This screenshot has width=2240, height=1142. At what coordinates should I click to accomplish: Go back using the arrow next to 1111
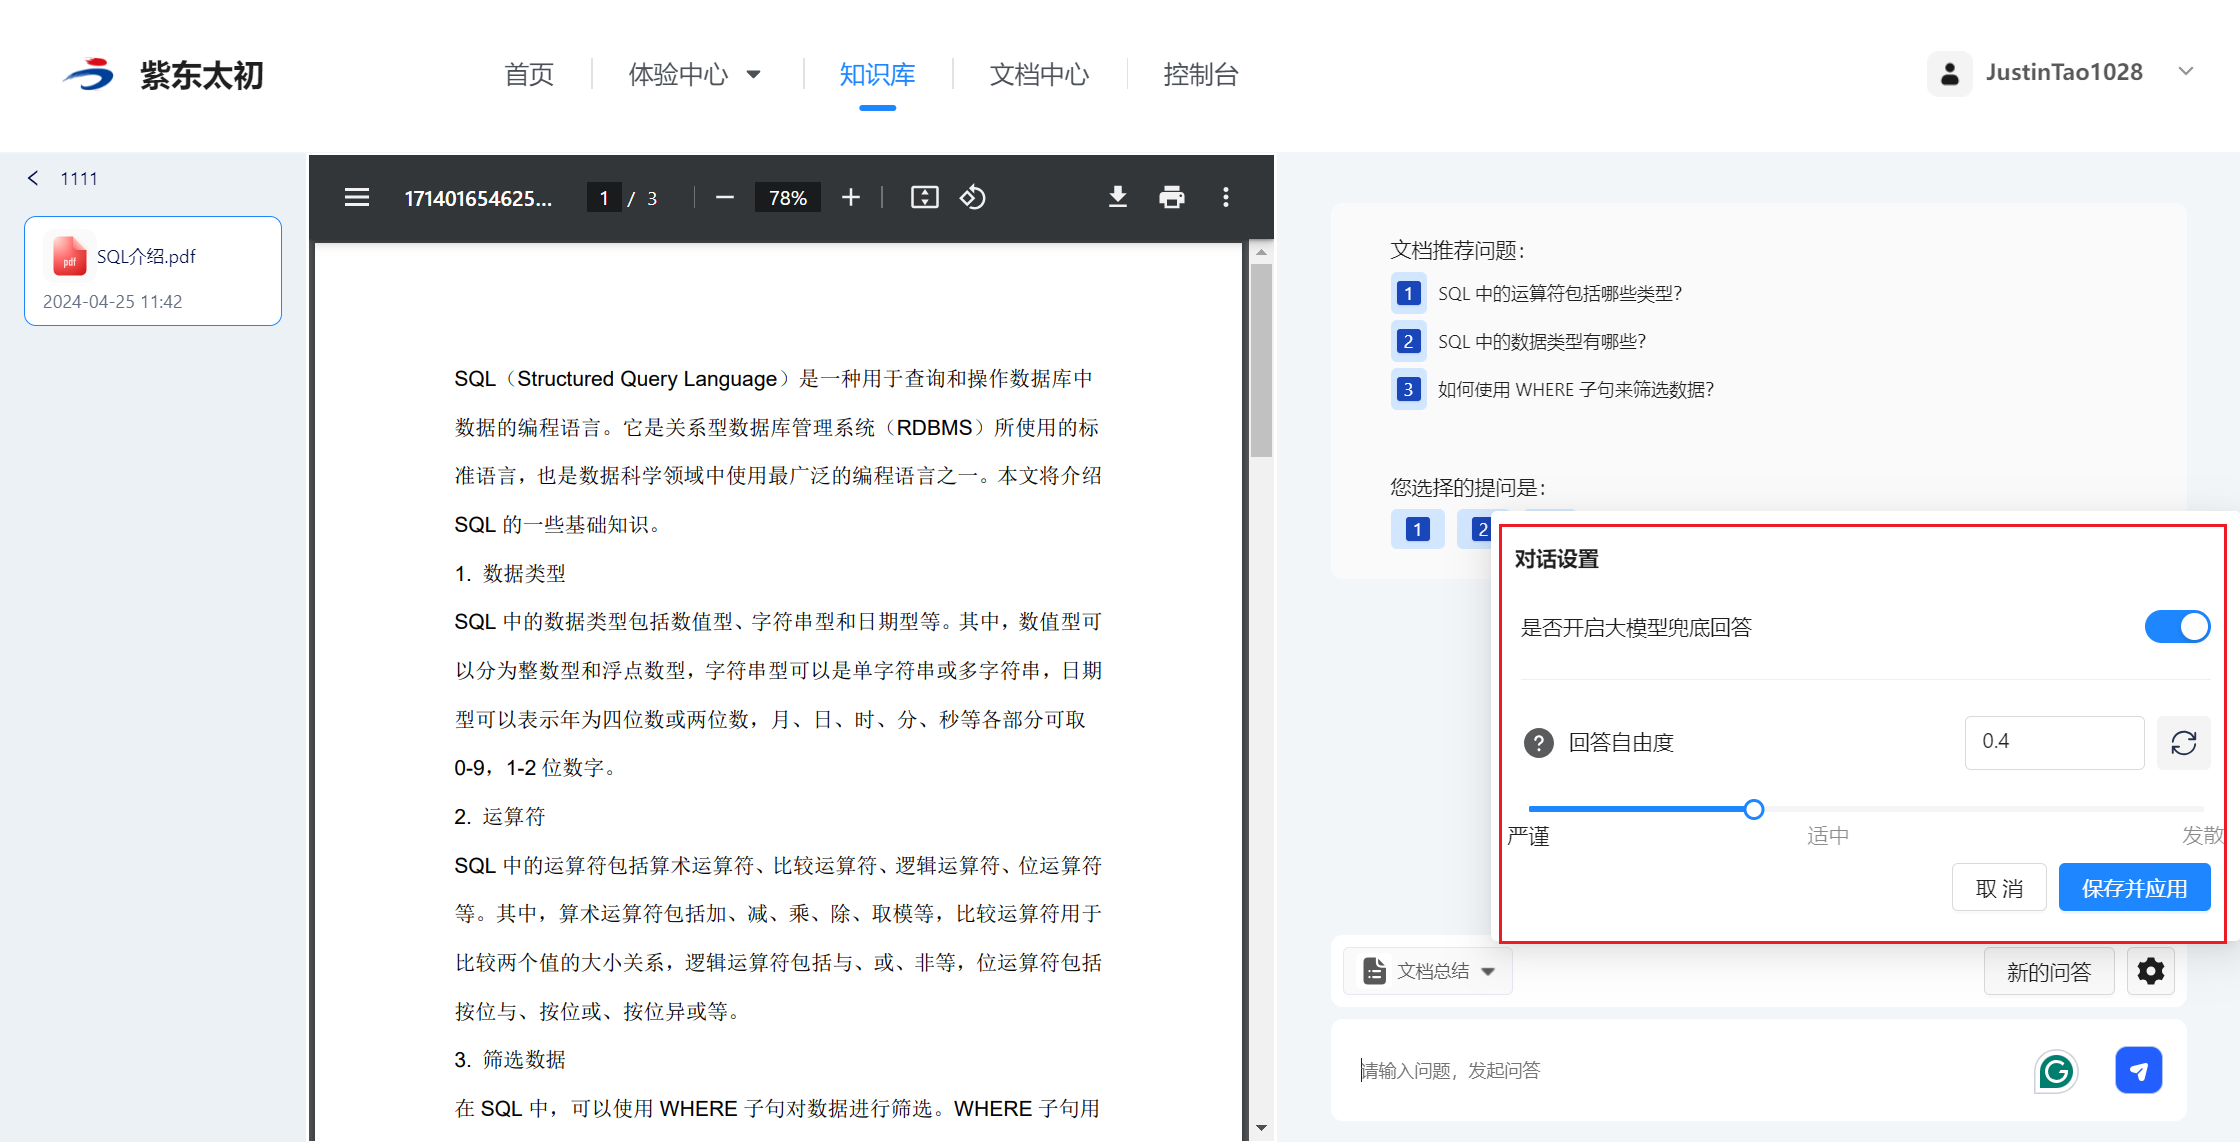click(x=33, y=178)
